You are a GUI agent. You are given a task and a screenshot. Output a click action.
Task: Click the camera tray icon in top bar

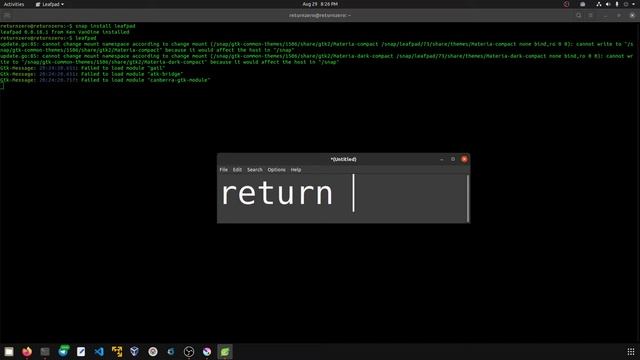point(582,4)
